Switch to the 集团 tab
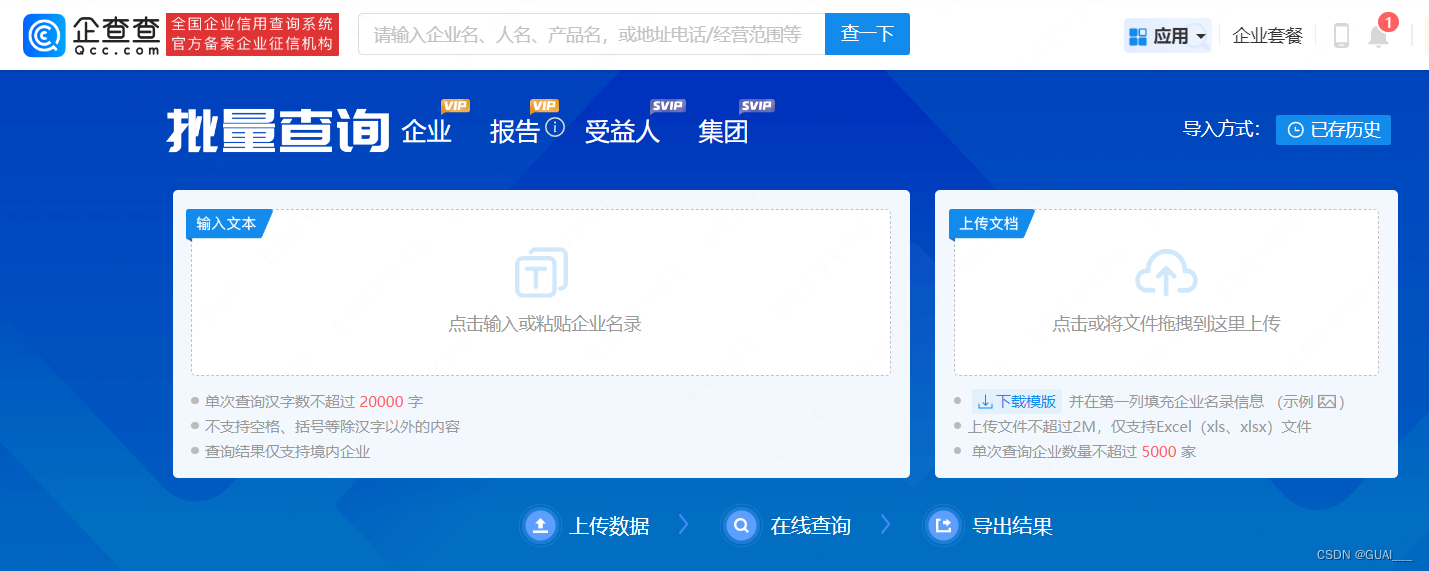The width and height of the screenshot is (1429, 571). 723,132
